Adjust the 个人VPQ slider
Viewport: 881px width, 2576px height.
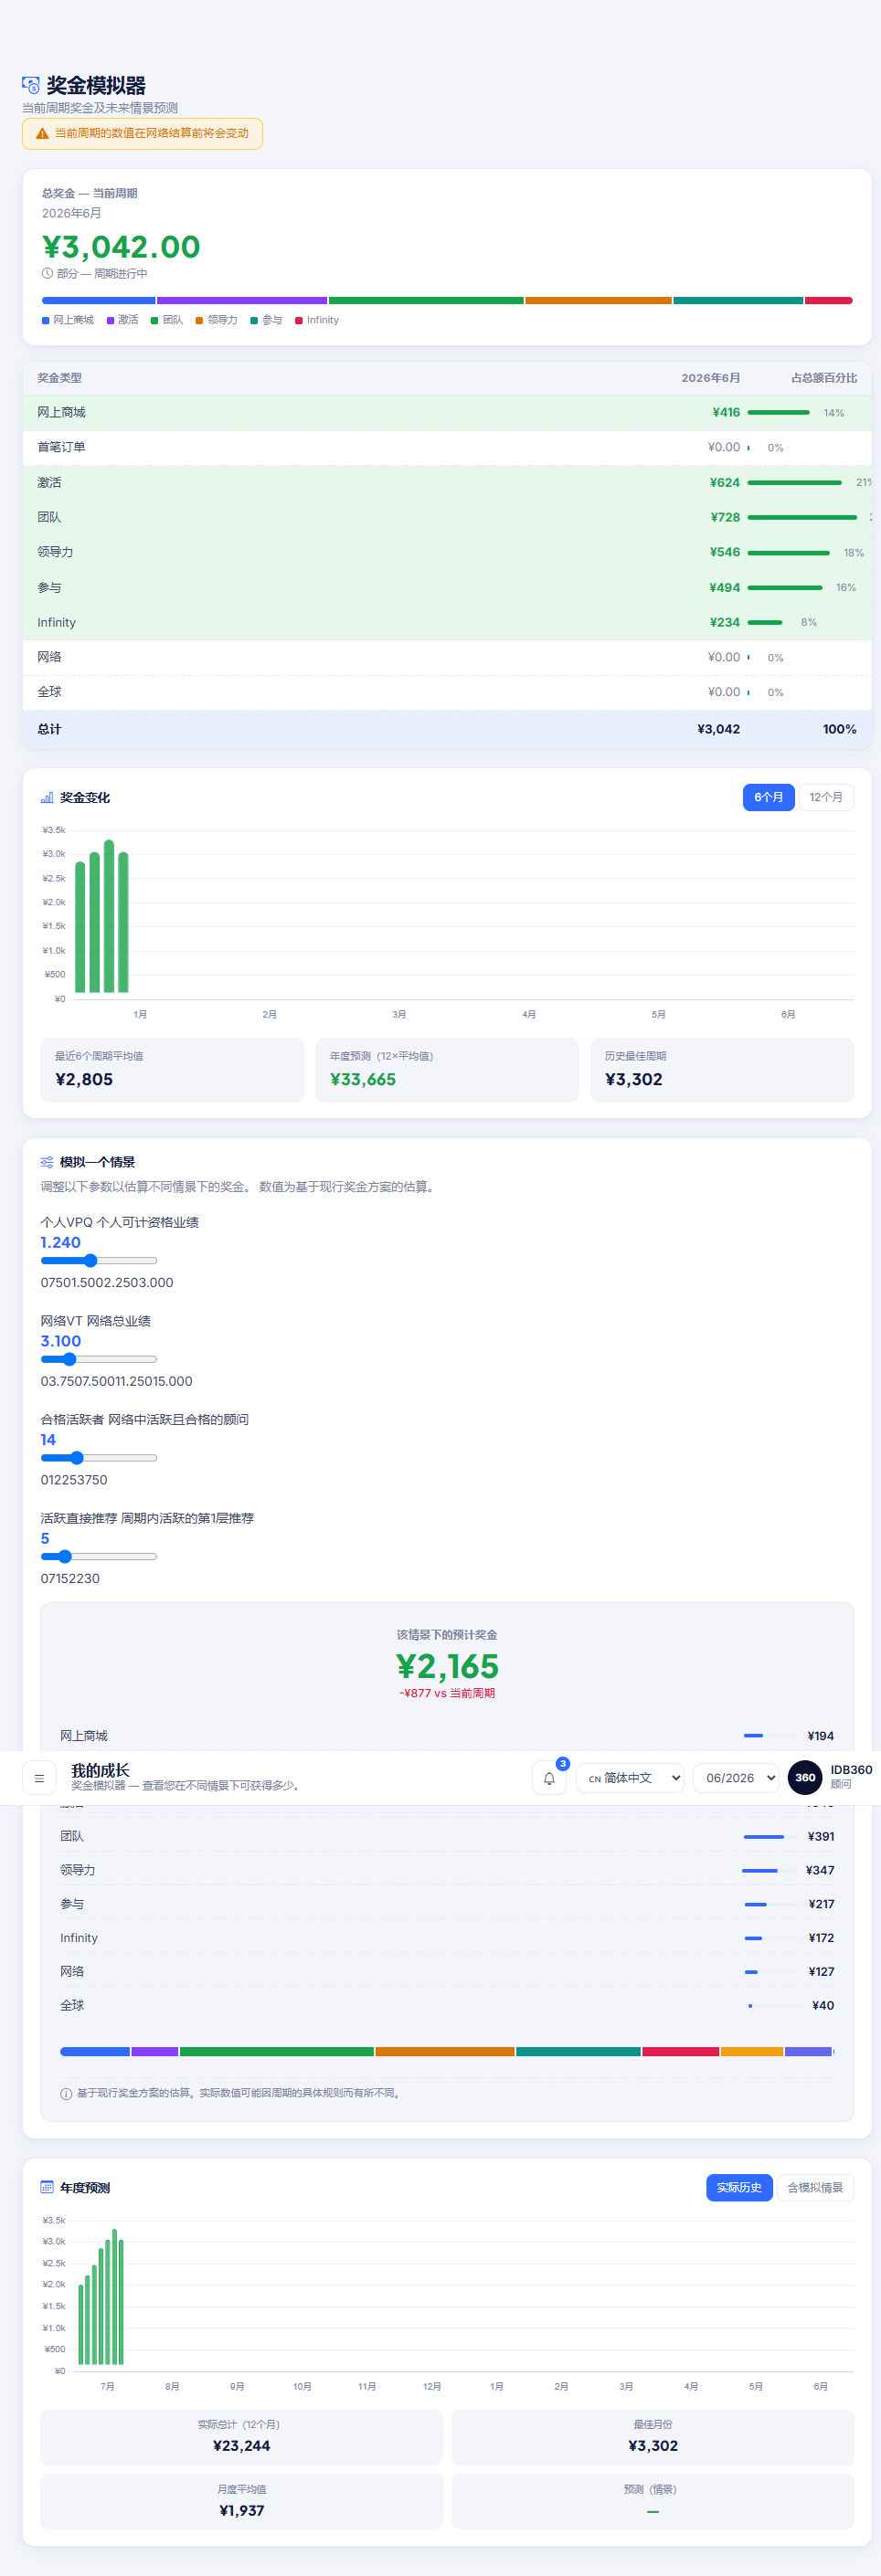coord(99,1260)
